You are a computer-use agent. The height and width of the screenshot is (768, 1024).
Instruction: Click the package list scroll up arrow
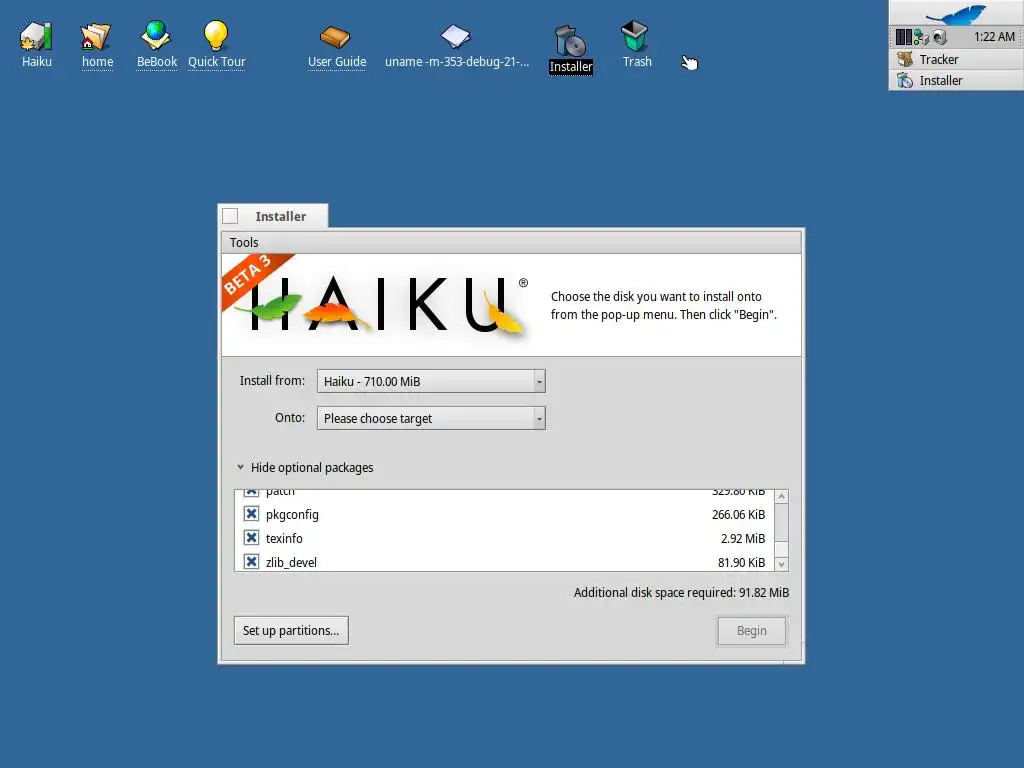click(x=781, y=497)
